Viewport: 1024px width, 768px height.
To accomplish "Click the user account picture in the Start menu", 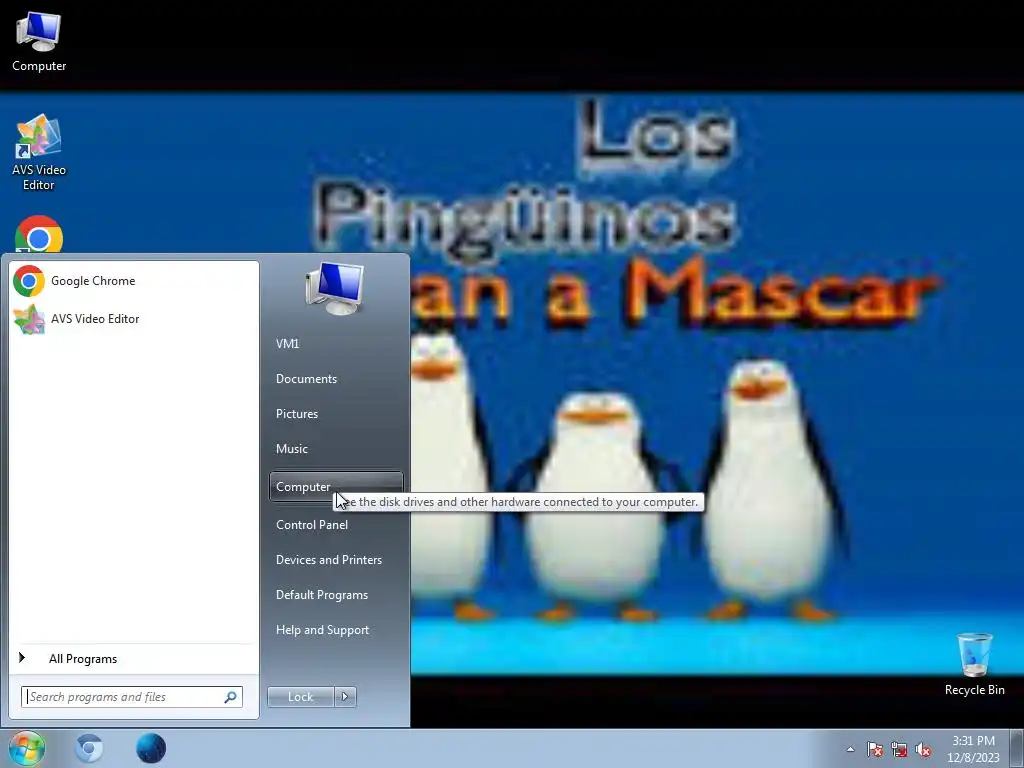I will click(334, 287).
